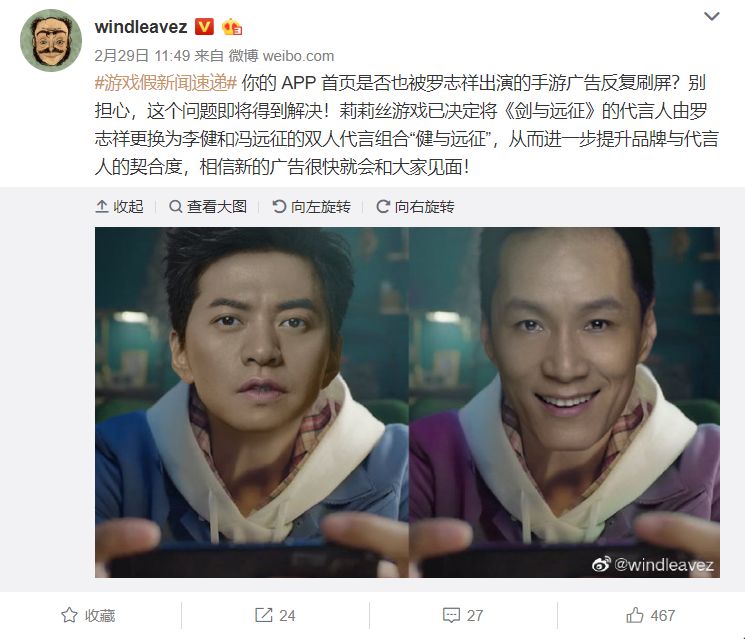745x639 pixels.
Task: Open the post options chevron menu
Action: [x=711, y=17]
